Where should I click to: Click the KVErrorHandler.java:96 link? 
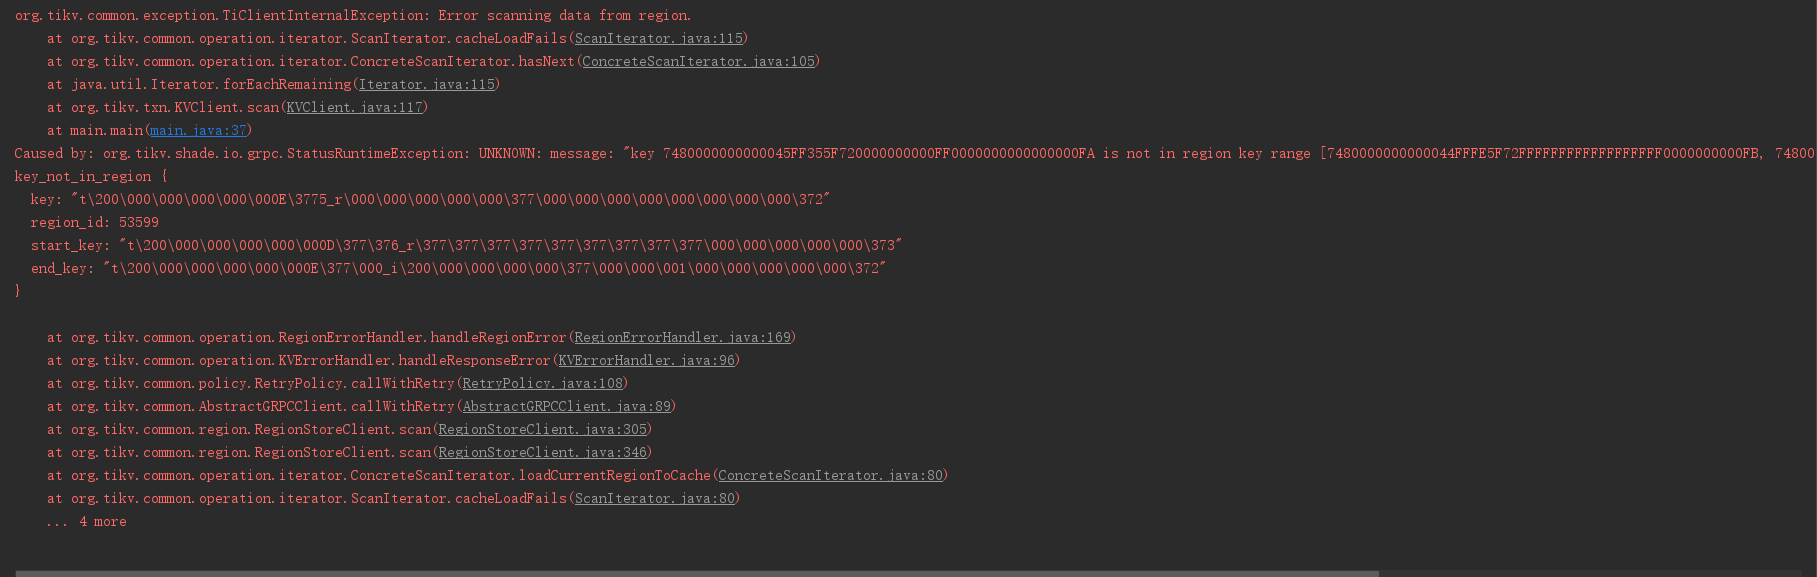[x=646, y=360]
